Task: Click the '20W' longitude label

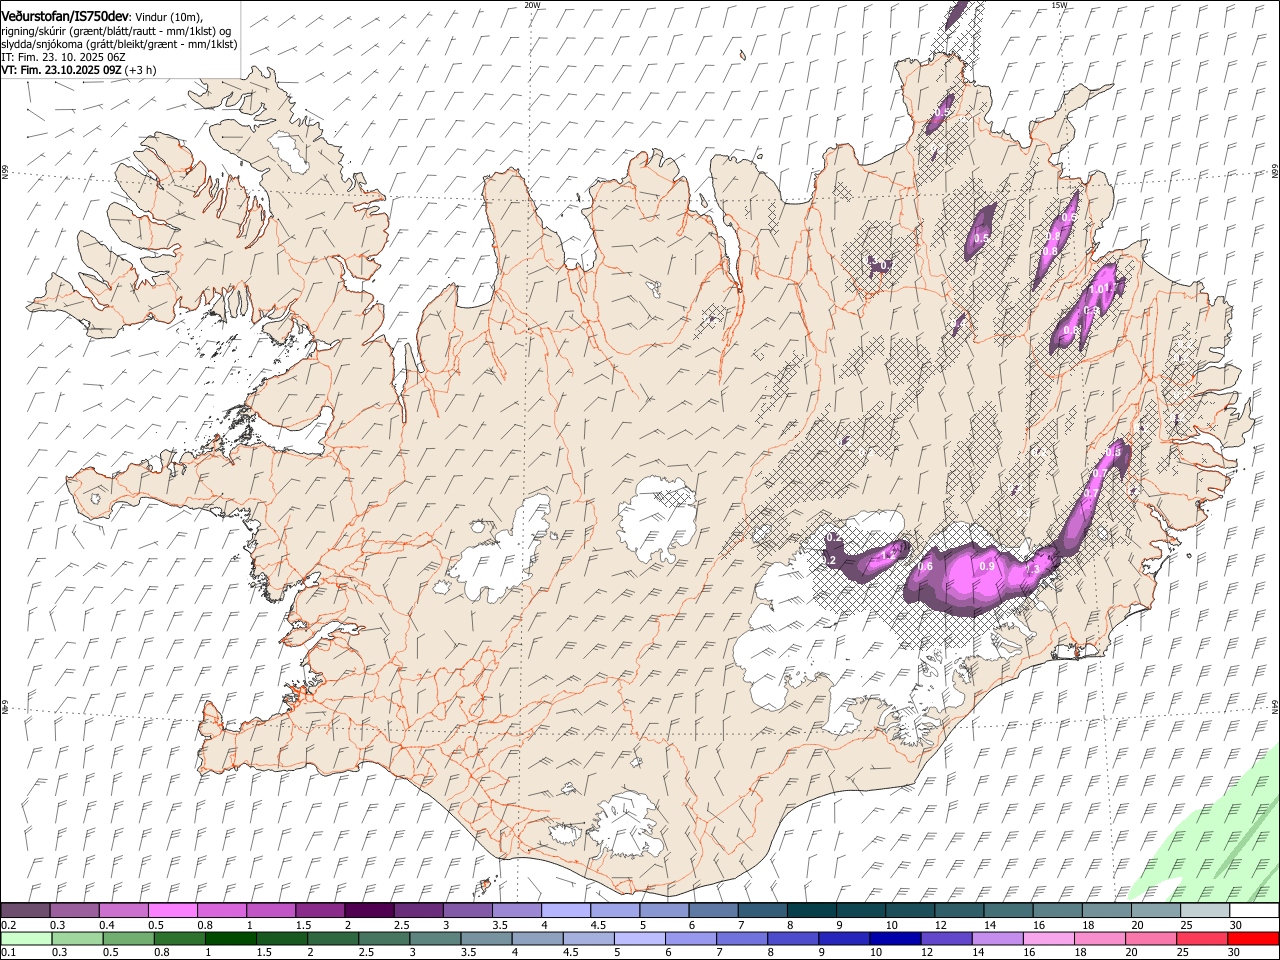Action: (x=532, y=5)
